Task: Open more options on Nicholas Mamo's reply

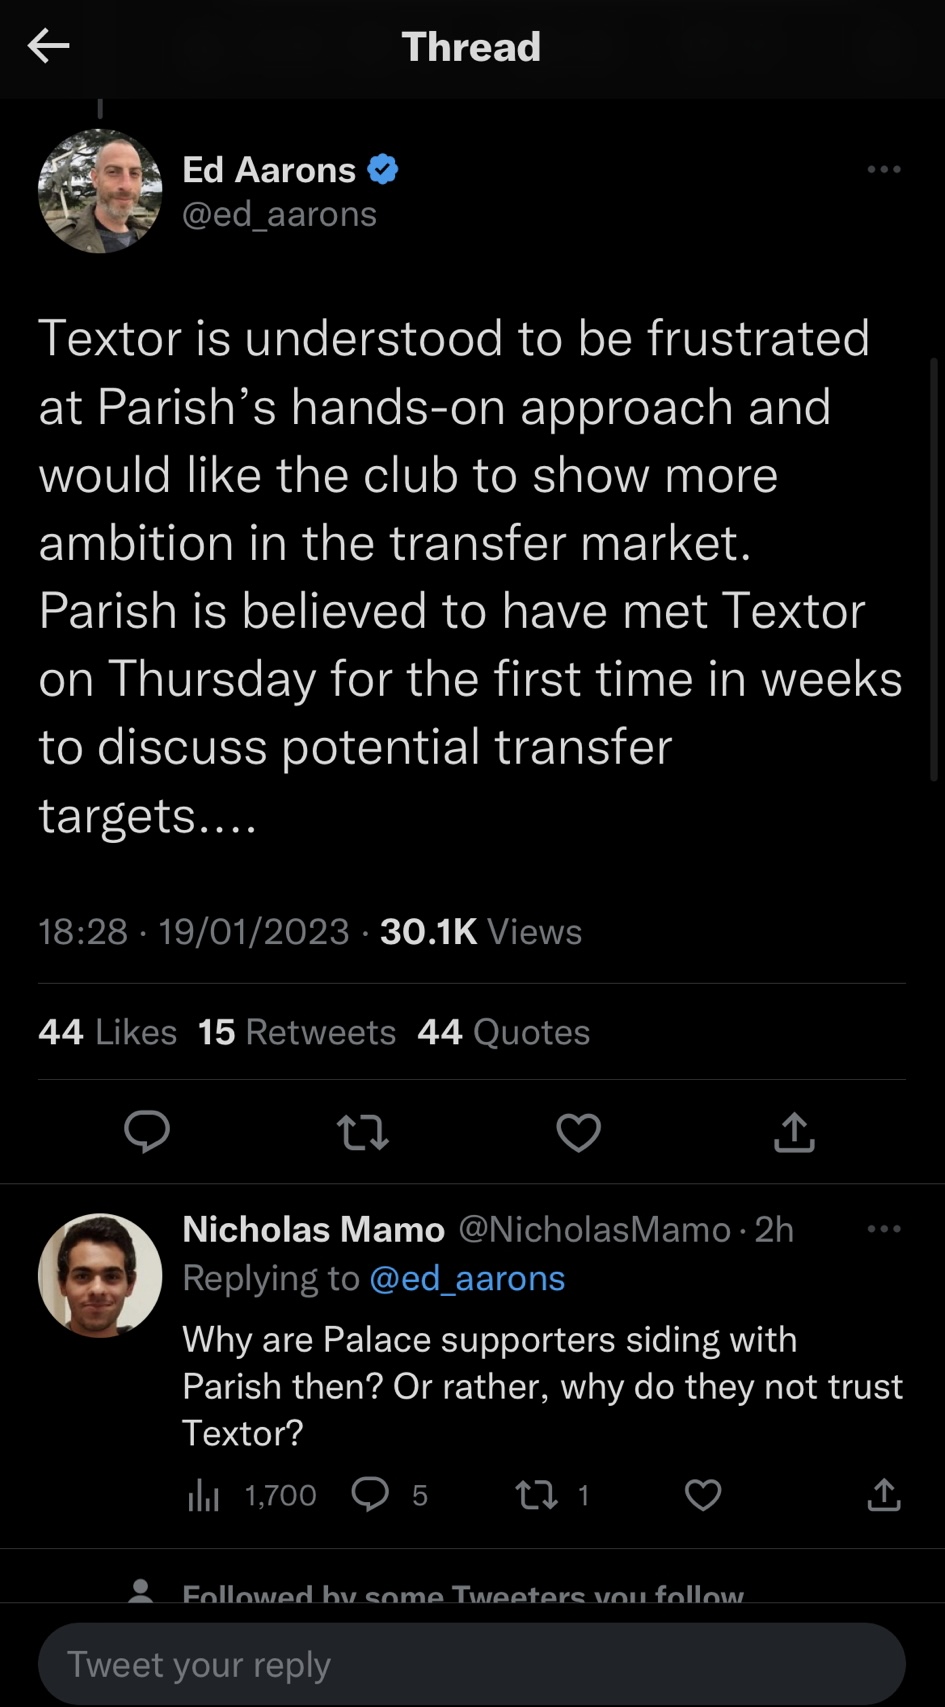Action: [x=884, y=1229]
